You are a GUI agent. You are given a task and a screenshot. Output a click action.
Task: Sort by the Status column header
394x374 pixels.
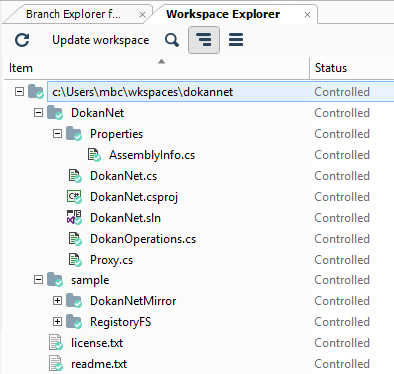click(x=352, y=68)
